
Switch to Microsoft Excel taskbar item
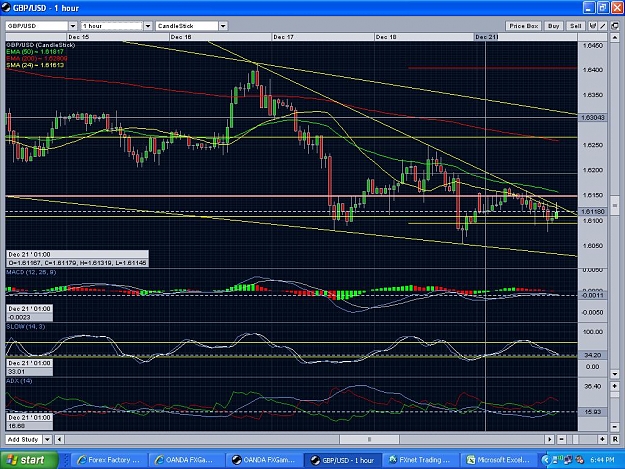[x=498, y=460]
